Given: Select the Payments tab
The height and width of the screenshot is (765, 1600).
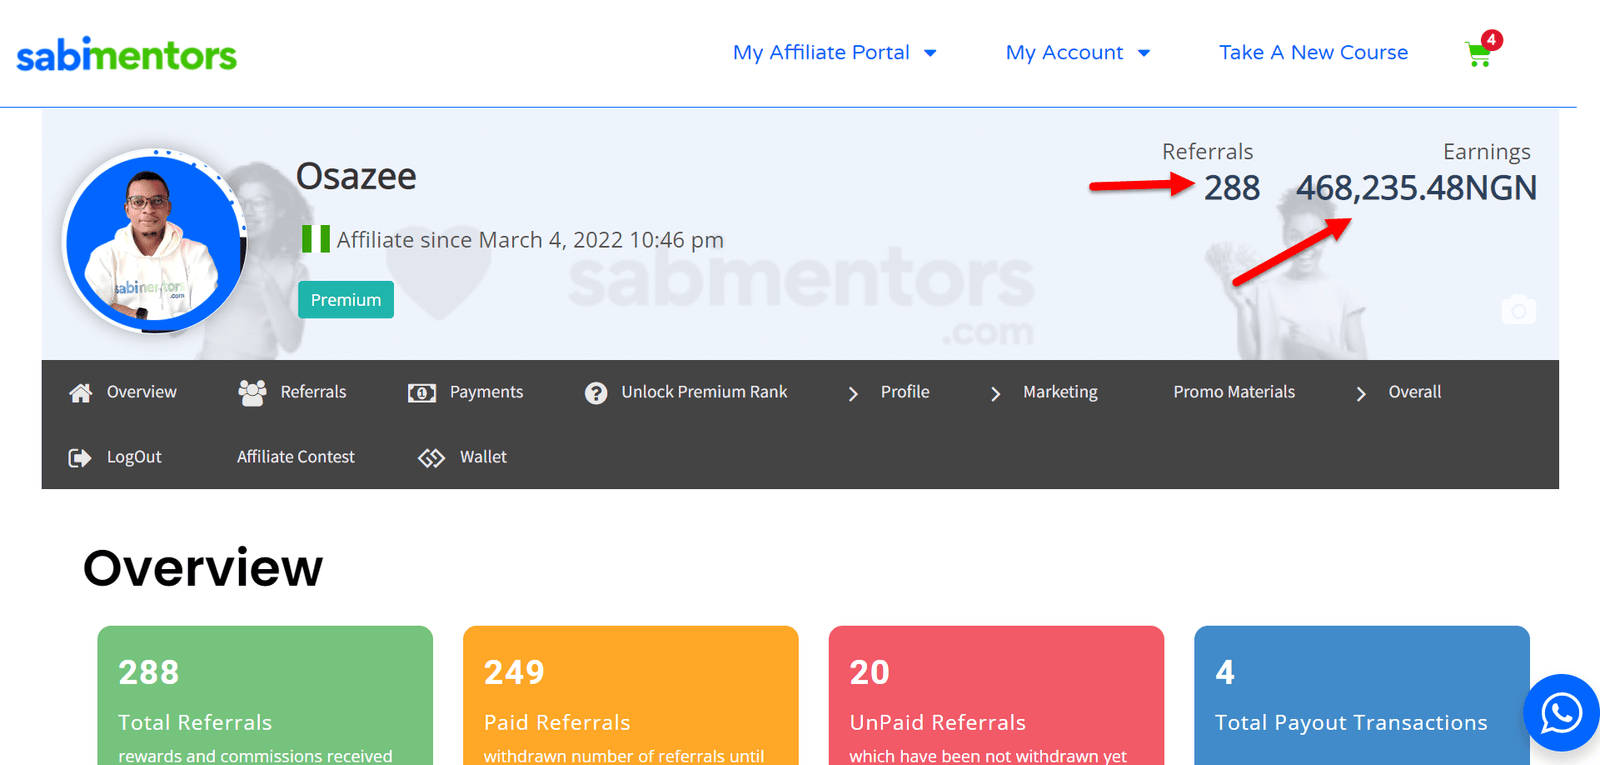Looking at the screenshot, I should [x=486, y=392].
